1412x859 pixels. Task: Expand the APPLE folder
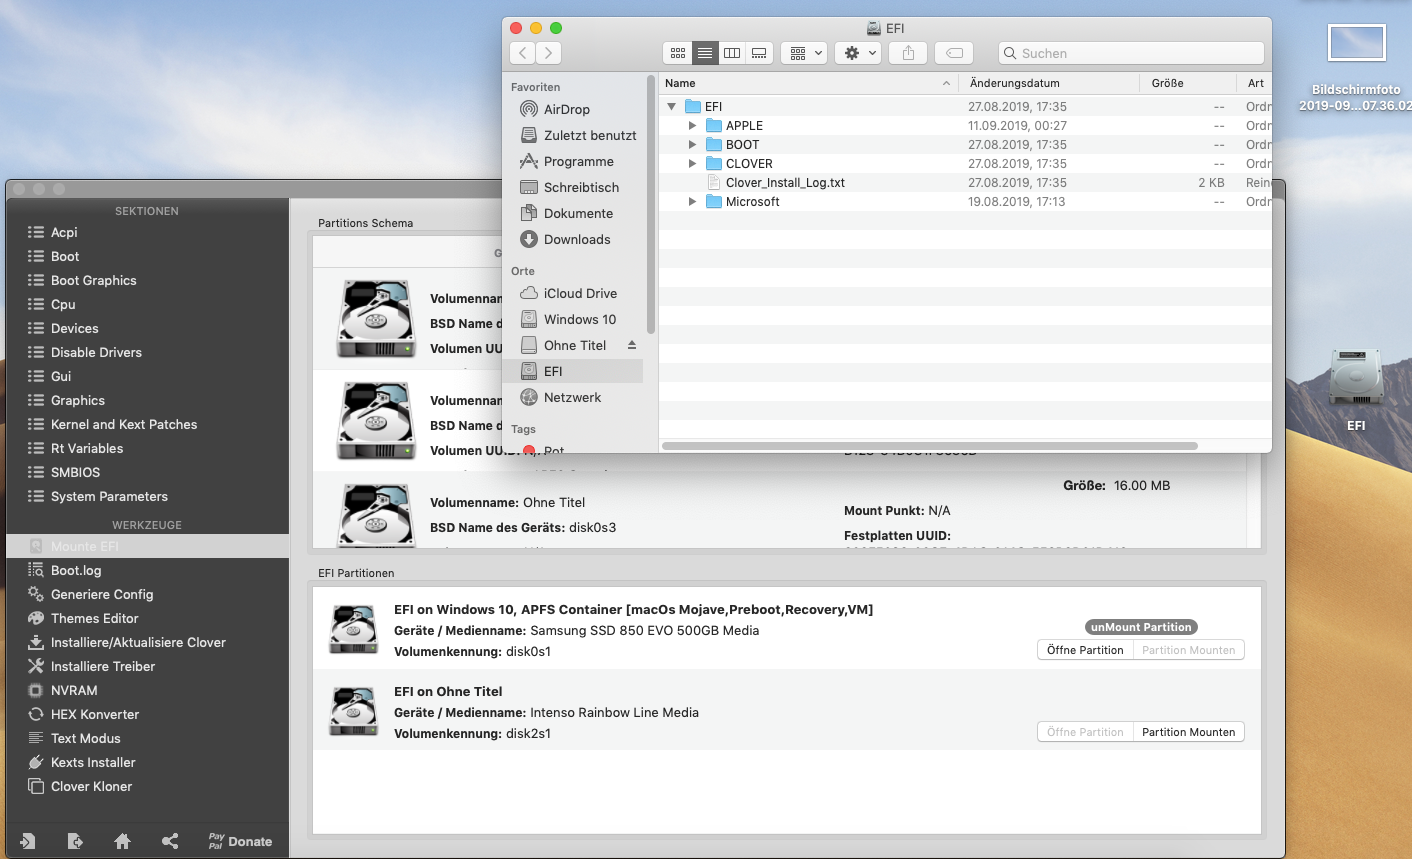point(692,125)
